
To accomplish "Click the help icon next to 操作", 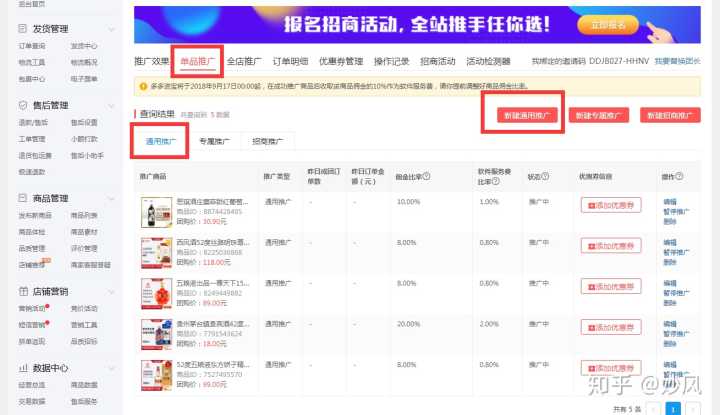I will pyautogui.click(x=679, y=176).
